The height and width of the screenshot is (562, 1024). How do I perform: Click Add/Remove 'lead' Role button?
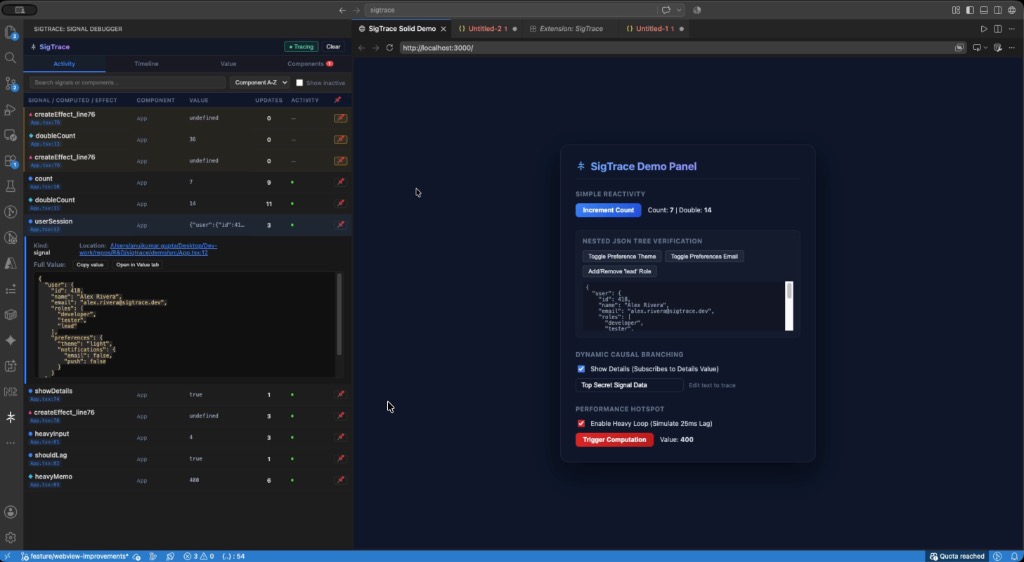[619, 272]
